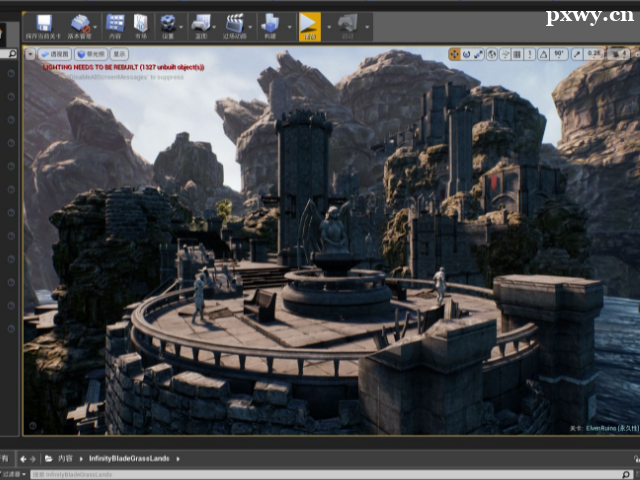Open the Content browser toolbar icon
The height and width of the screenshot is (480, 640).
click(115, 23)
